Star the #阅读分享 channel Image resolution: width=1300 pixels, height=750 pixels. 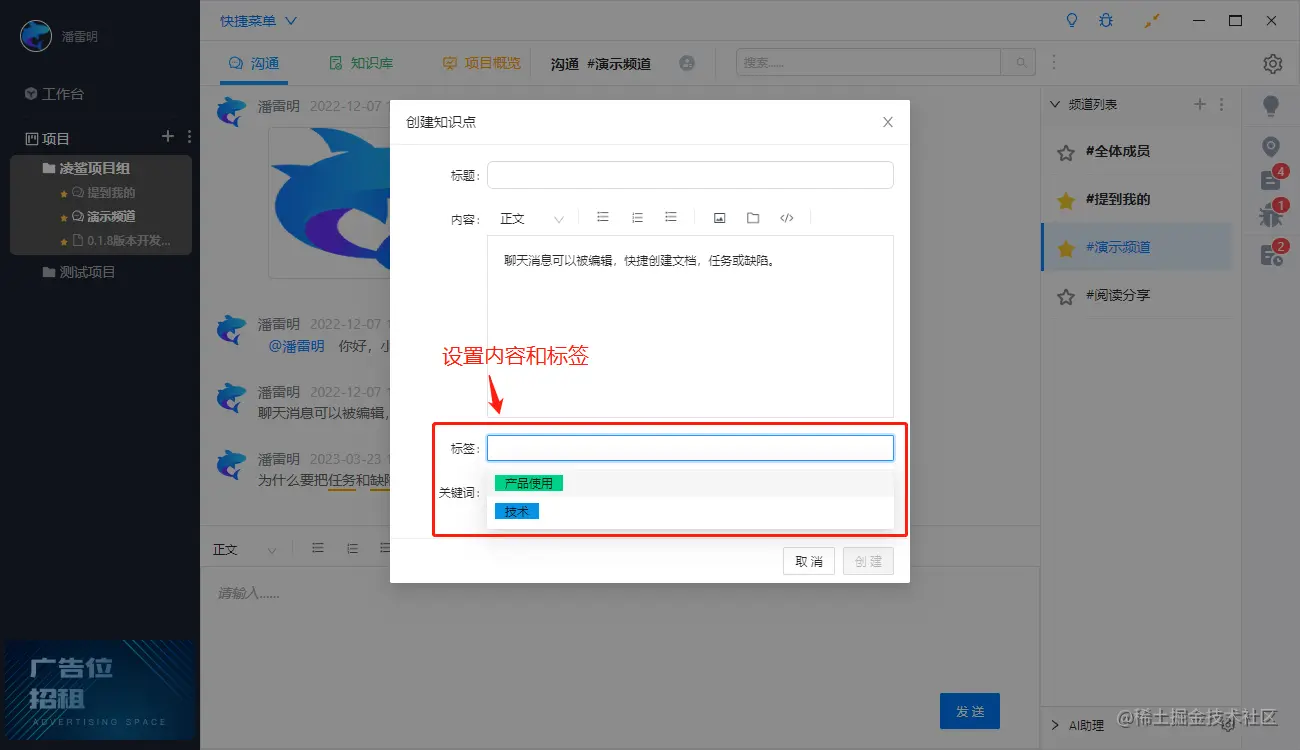pyautogui.click(x=1065, y=296)
